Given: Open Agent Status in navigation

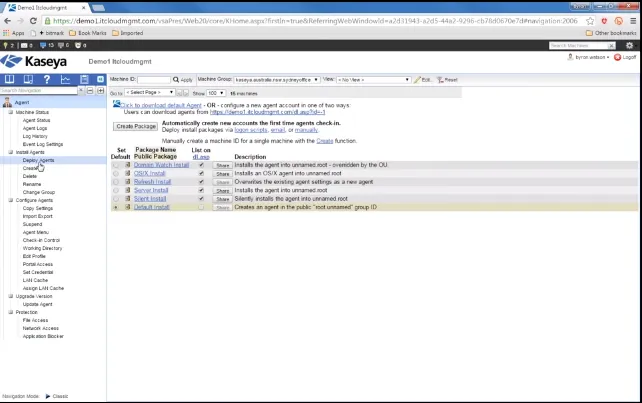Looking at the screenshot, I should 36,120.
